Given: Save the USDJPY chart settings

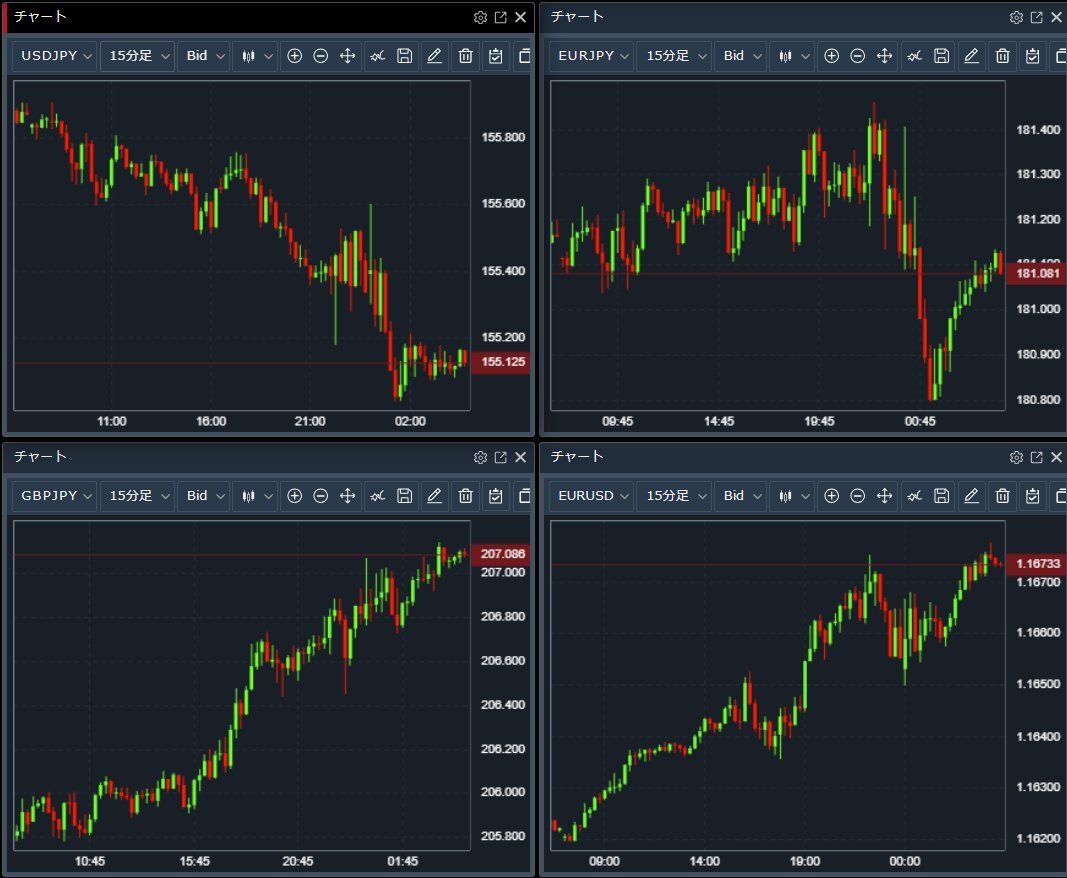Looking at the screenshot, I should click(x=404, y=56).
